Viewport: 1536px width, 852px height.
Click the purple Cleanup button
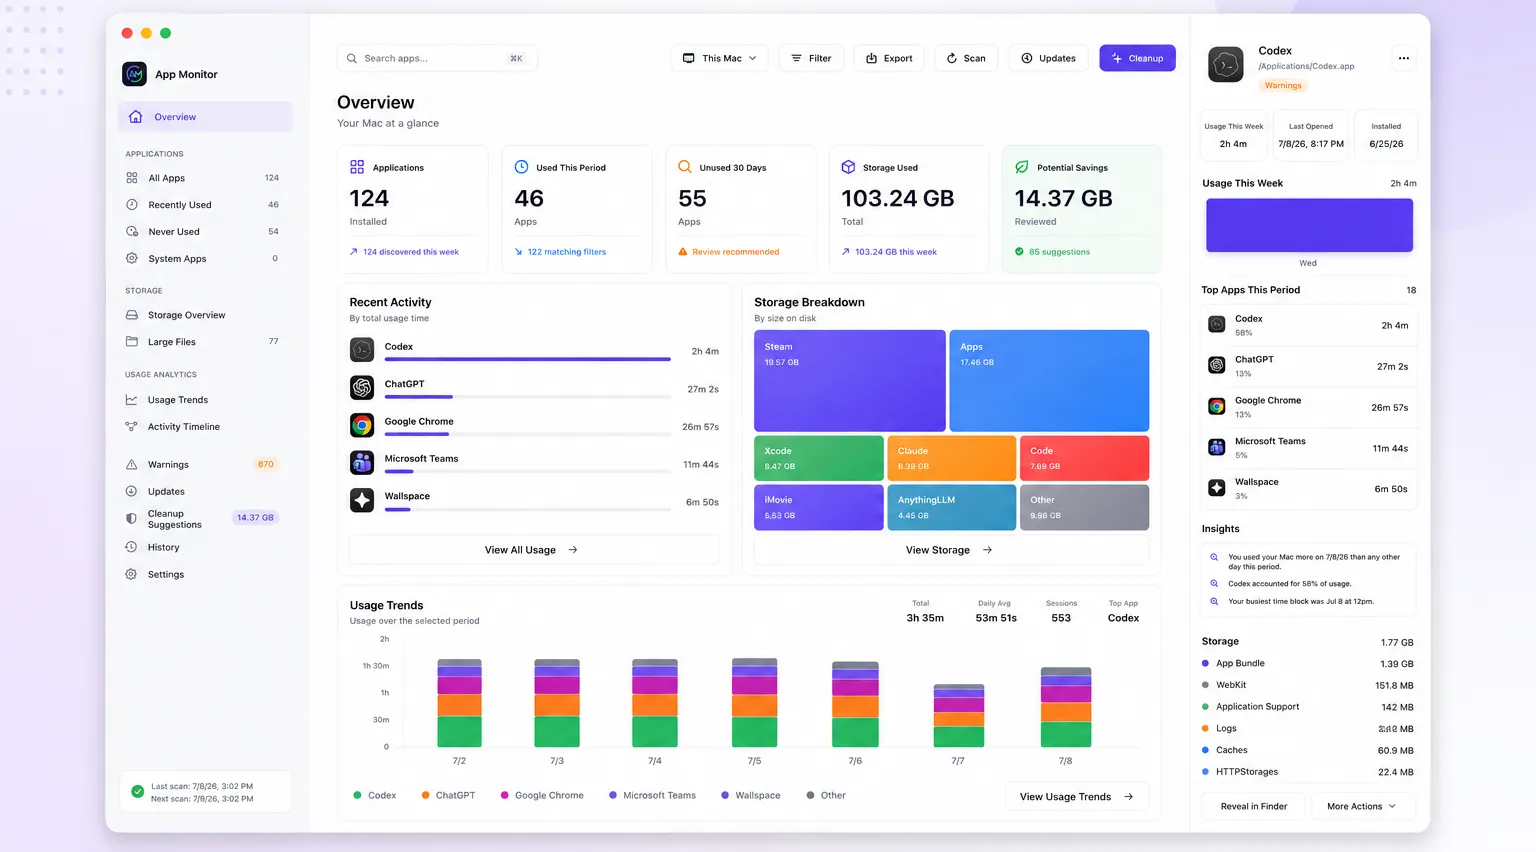point(1138,58)
